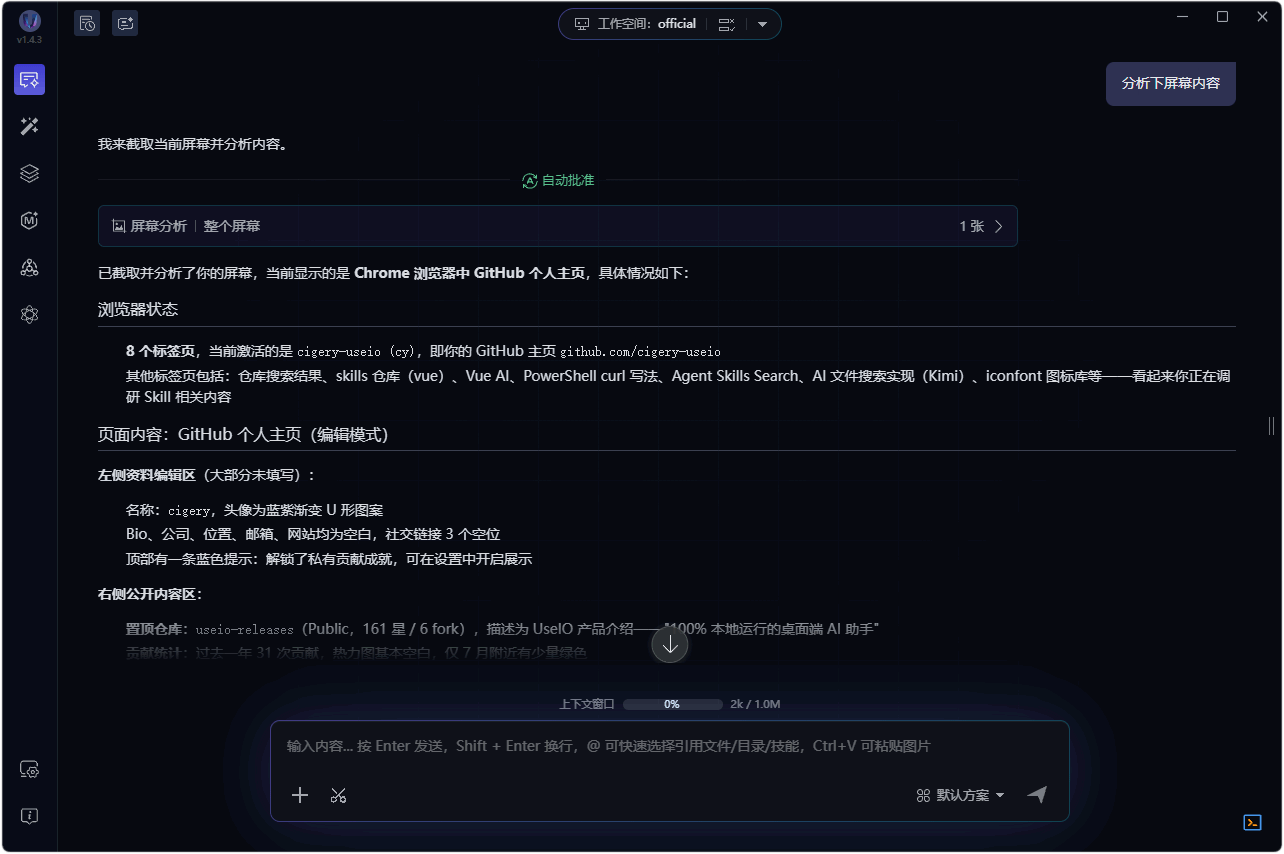The image size is (1284, 854).
Task: Click the 自动批准 auto-approve label
Action: click(558, 181)
